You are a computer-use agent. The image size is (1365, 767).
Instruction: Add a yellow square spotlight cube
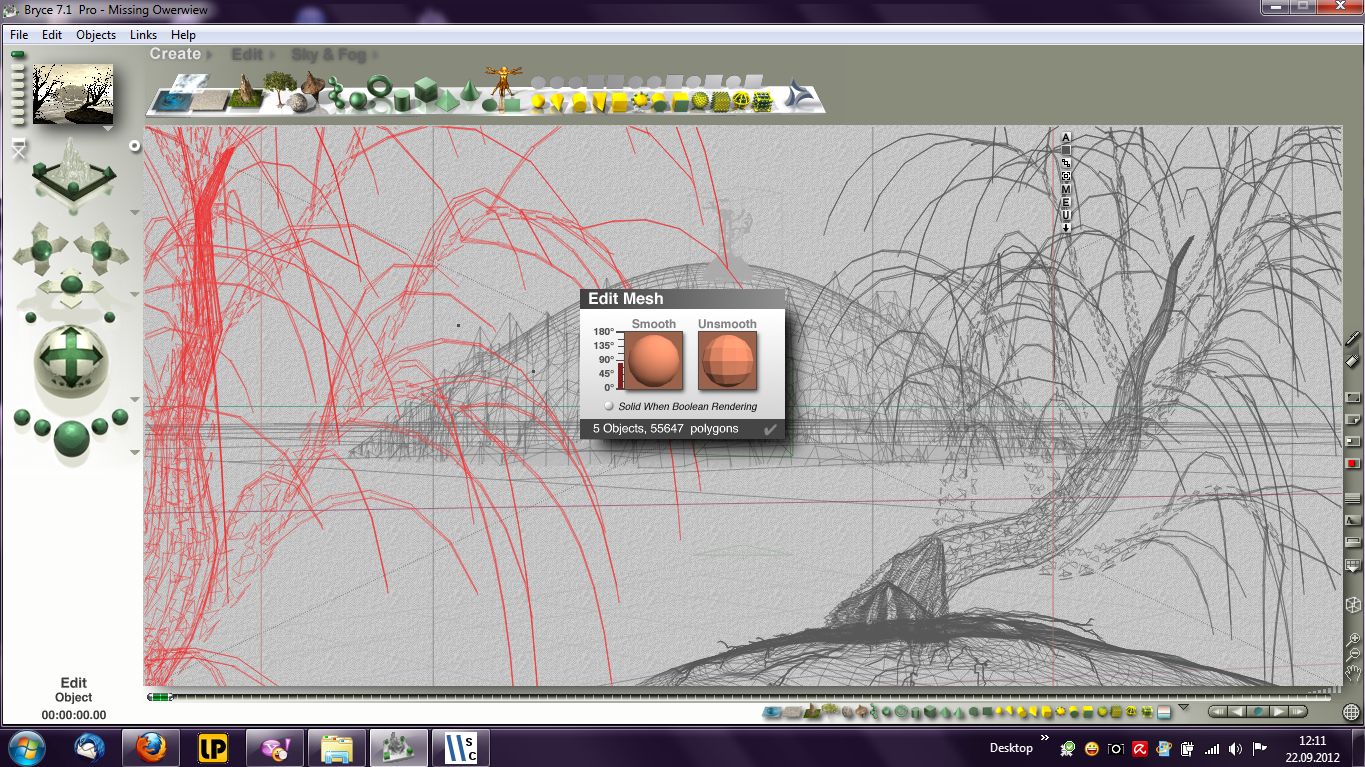click(619, 101)
